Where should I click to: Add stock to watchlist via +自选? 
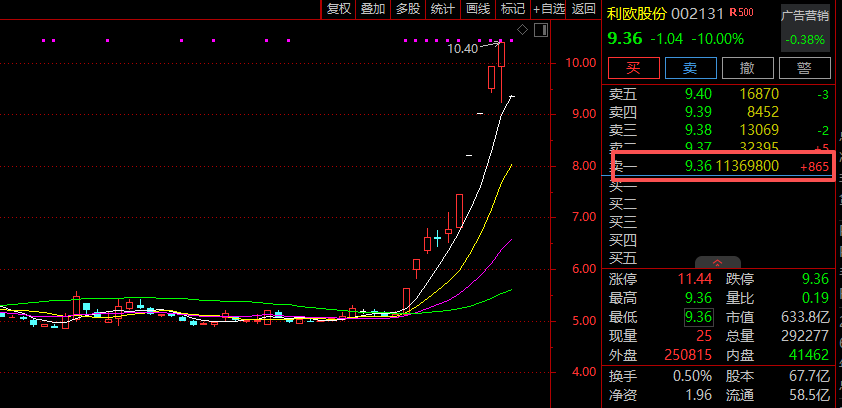coord(549,9)
